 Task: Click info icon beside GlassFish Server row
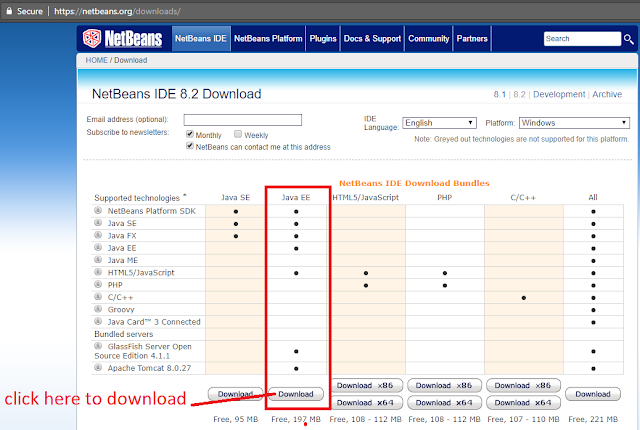98,346
